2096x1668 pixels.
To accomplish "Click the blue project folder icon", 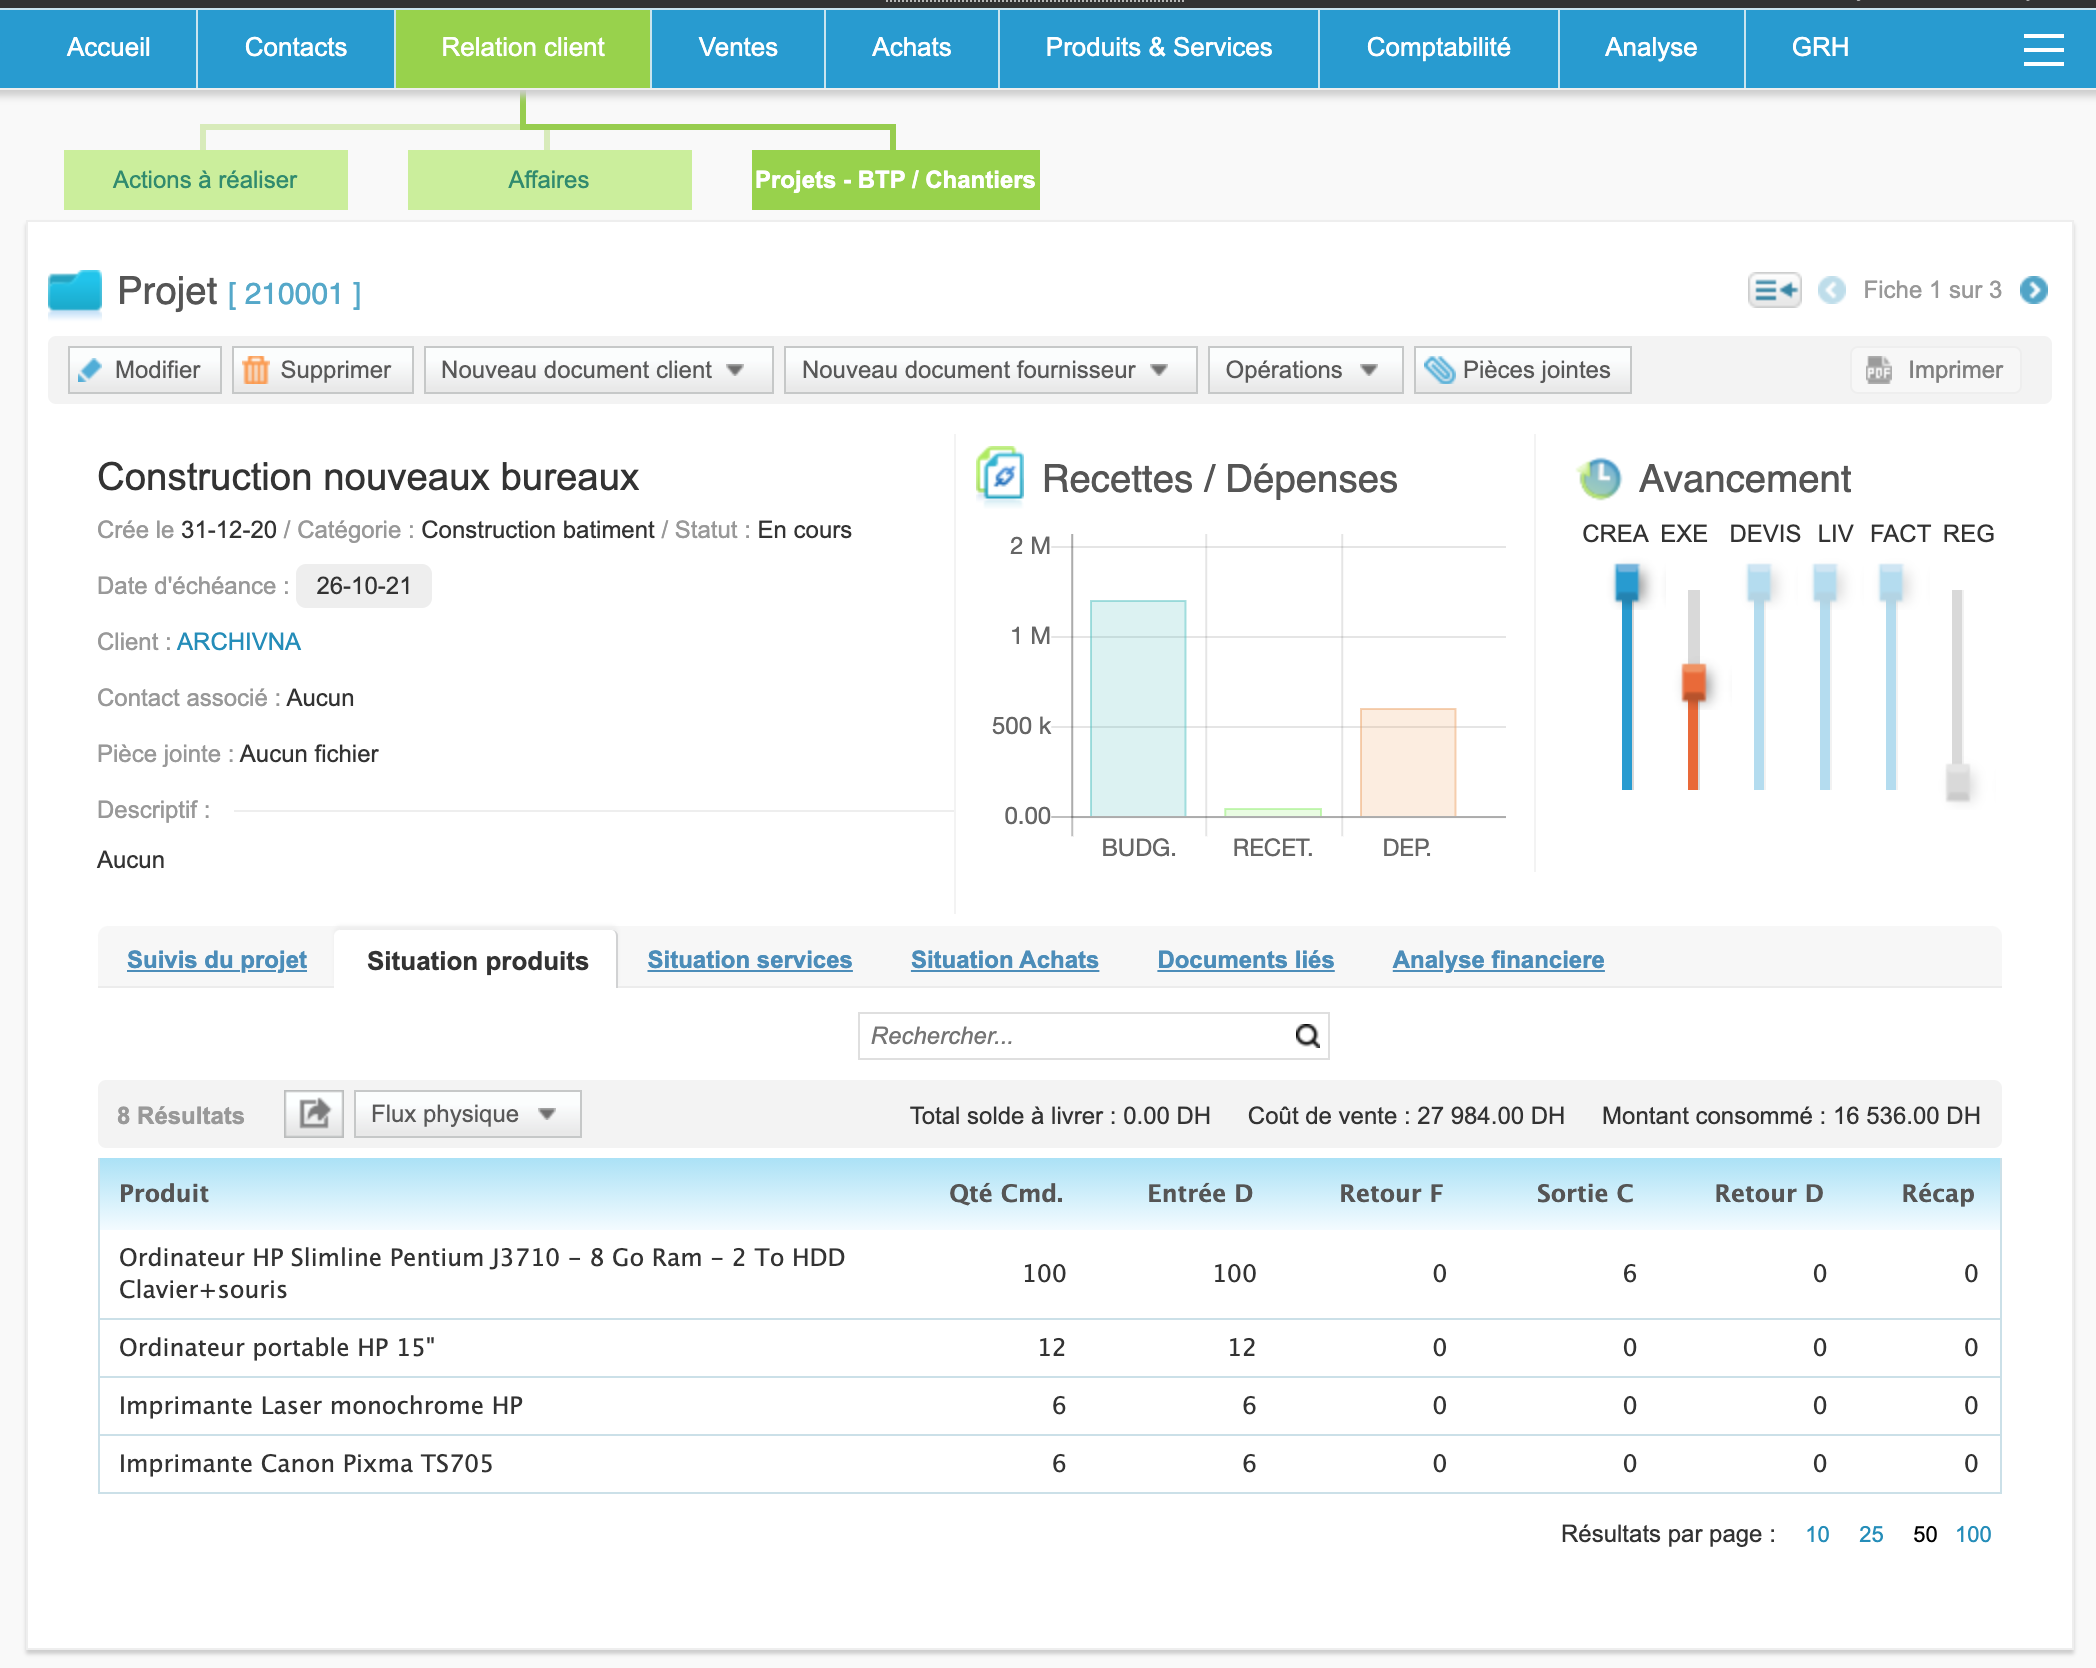I will click(x=75, y=292).
